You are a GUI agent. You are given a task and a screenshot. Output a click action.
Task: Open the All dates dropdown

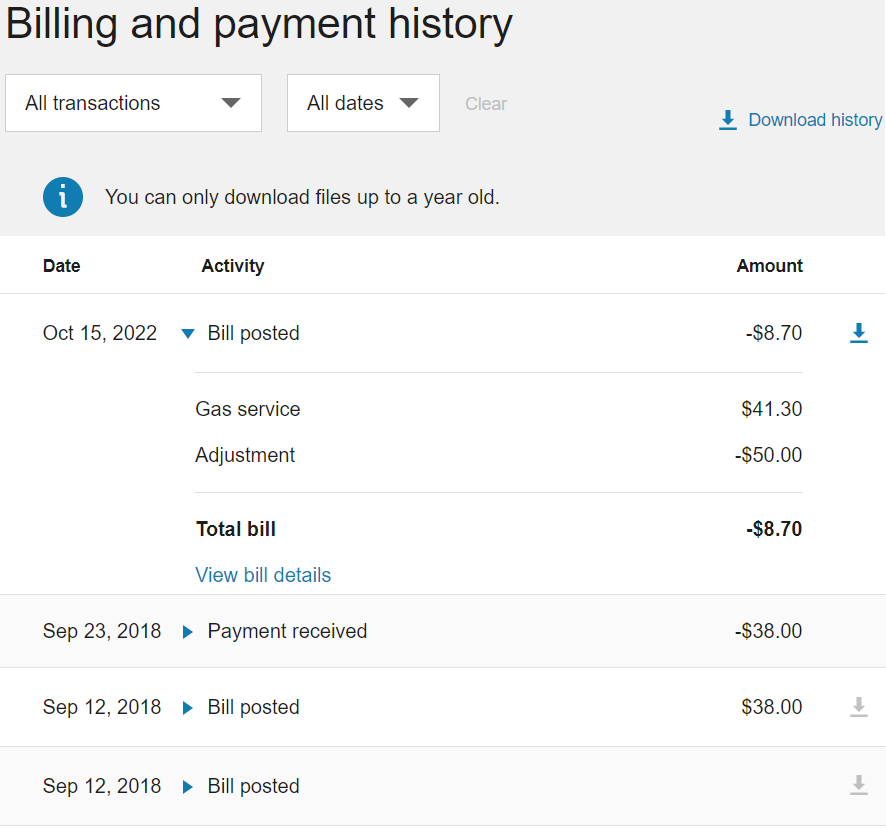pyautogui.click(x=363, y=103)
